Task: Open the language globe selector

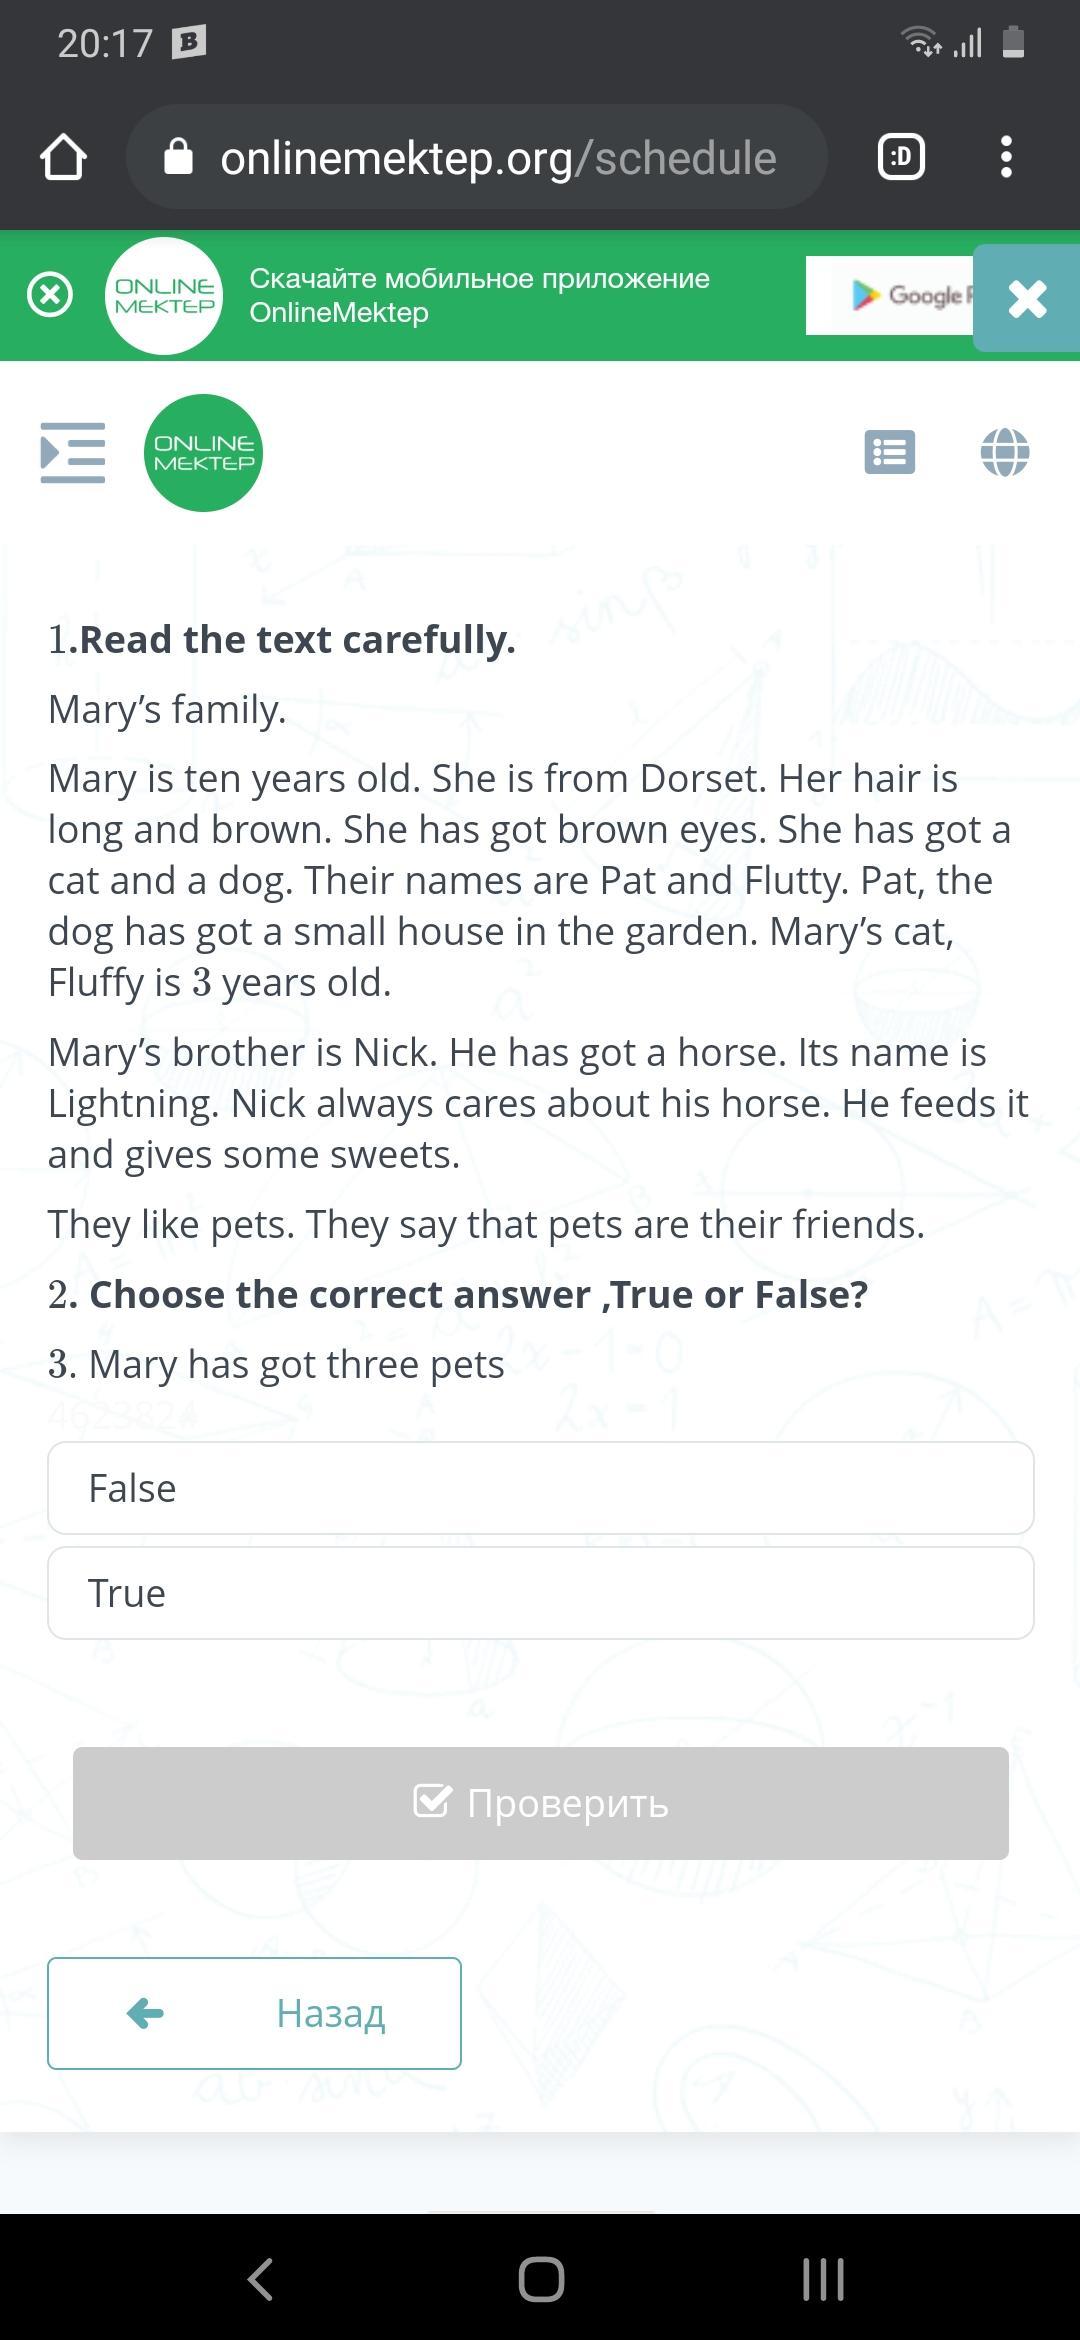Action: [x=1005, y=452]
